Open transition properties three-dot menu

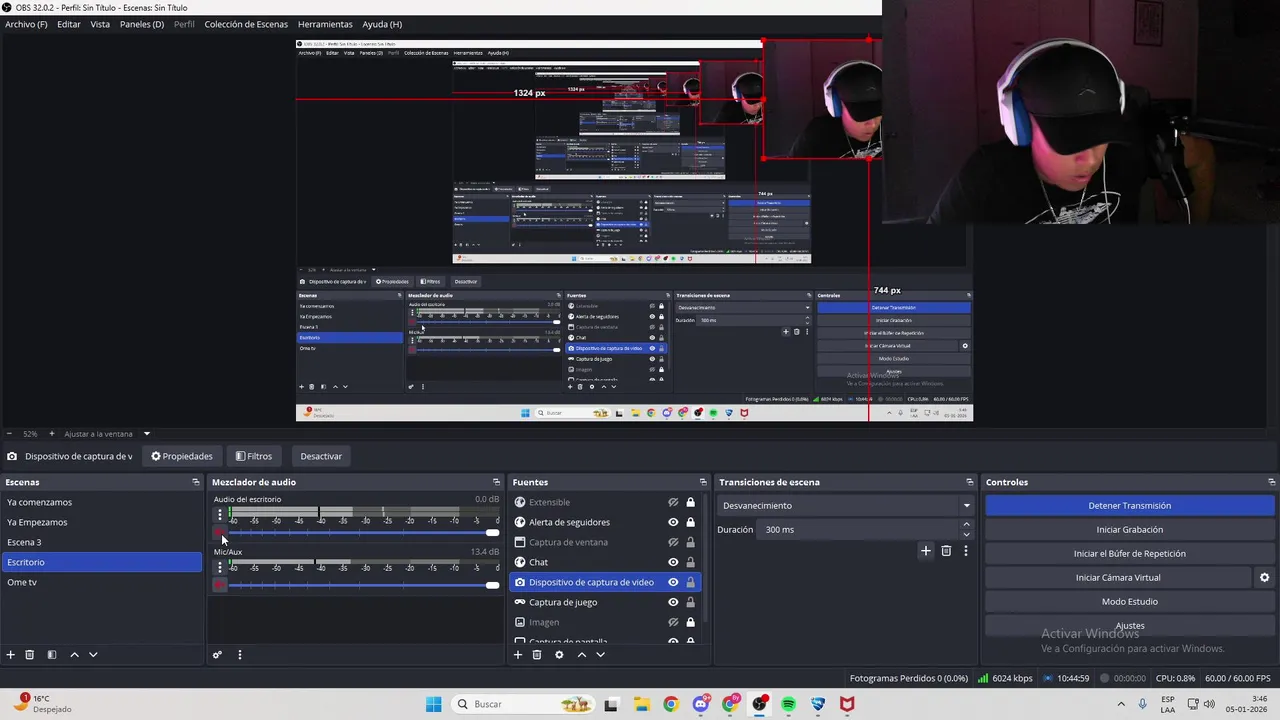[965, 551]
